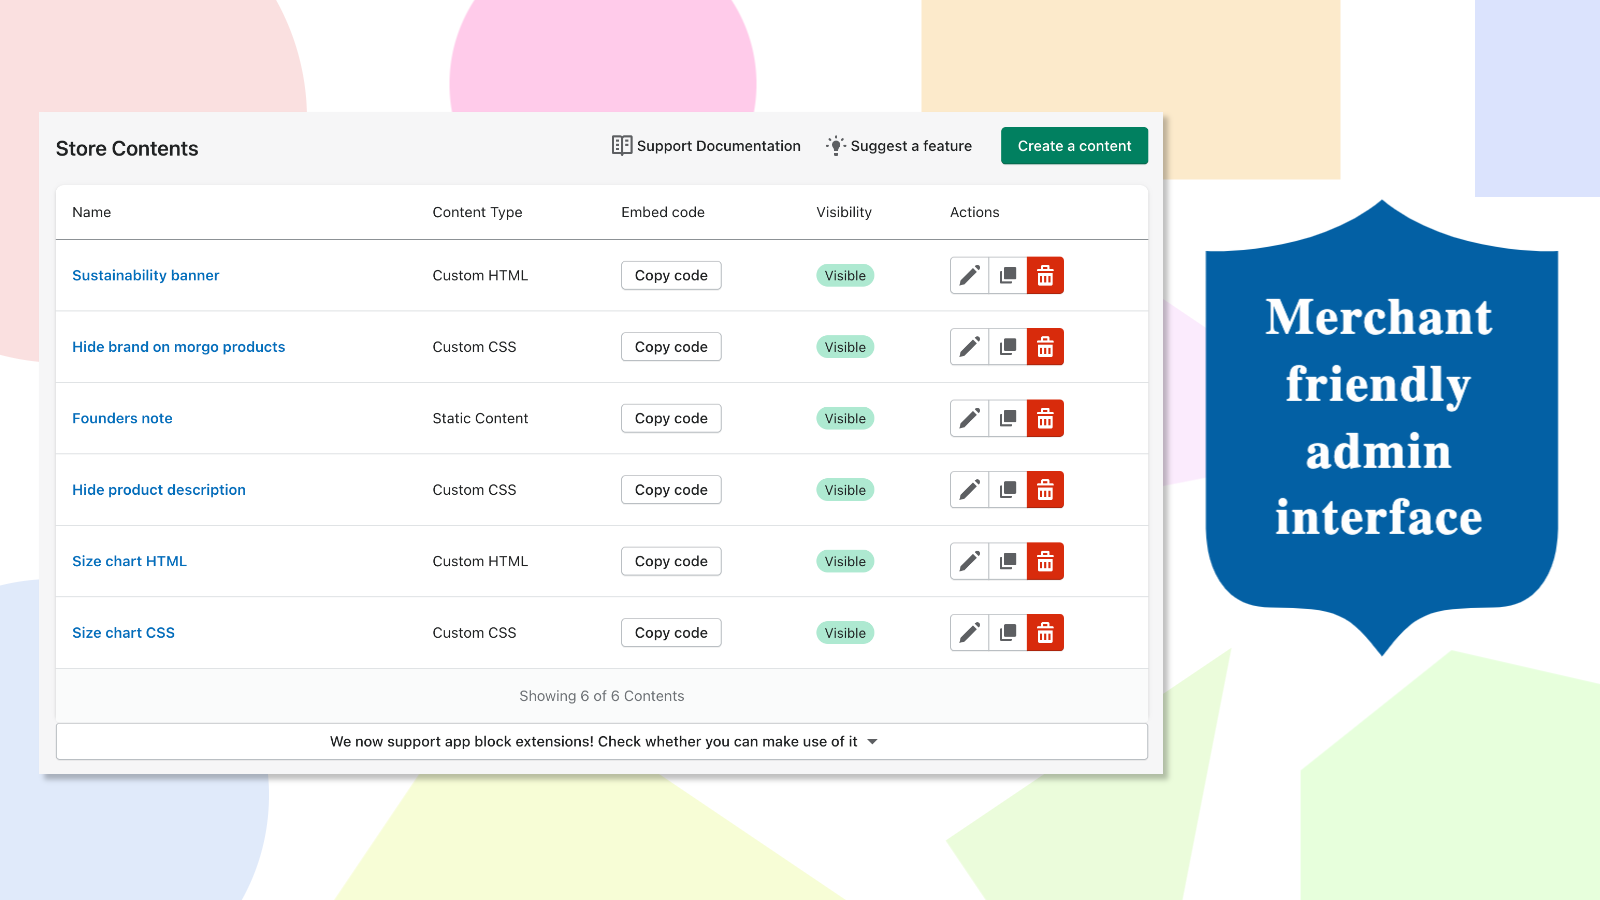Screen dimensions: 1600x900
Task: Toggle visibility of the Sustainability banner
Action: click(x=845, y=275)
